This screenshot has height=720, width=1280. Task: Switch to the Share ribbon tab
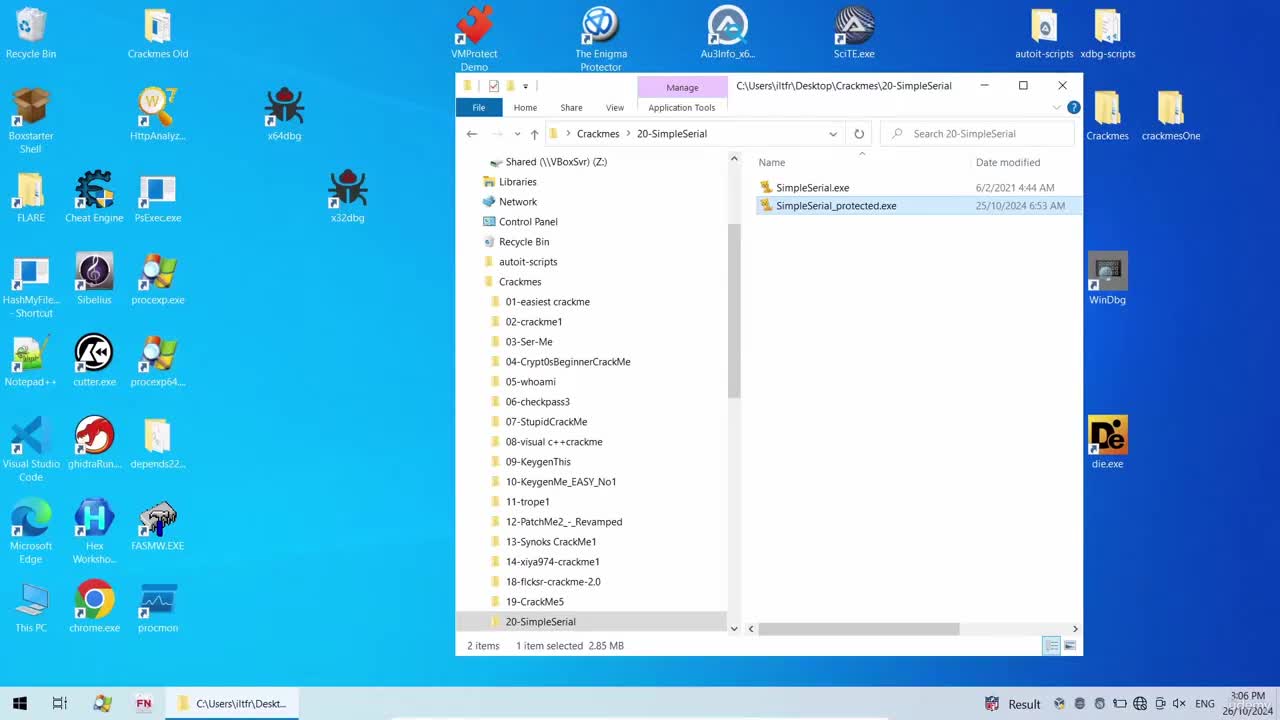tap(571, 107)
